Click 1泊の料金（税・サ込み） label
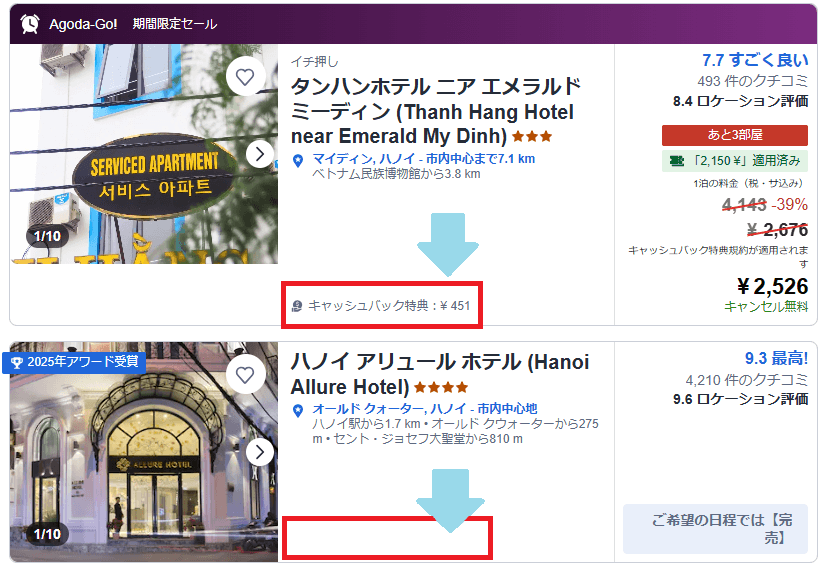The height and width of the screenshot is (569, 826). 748,183
